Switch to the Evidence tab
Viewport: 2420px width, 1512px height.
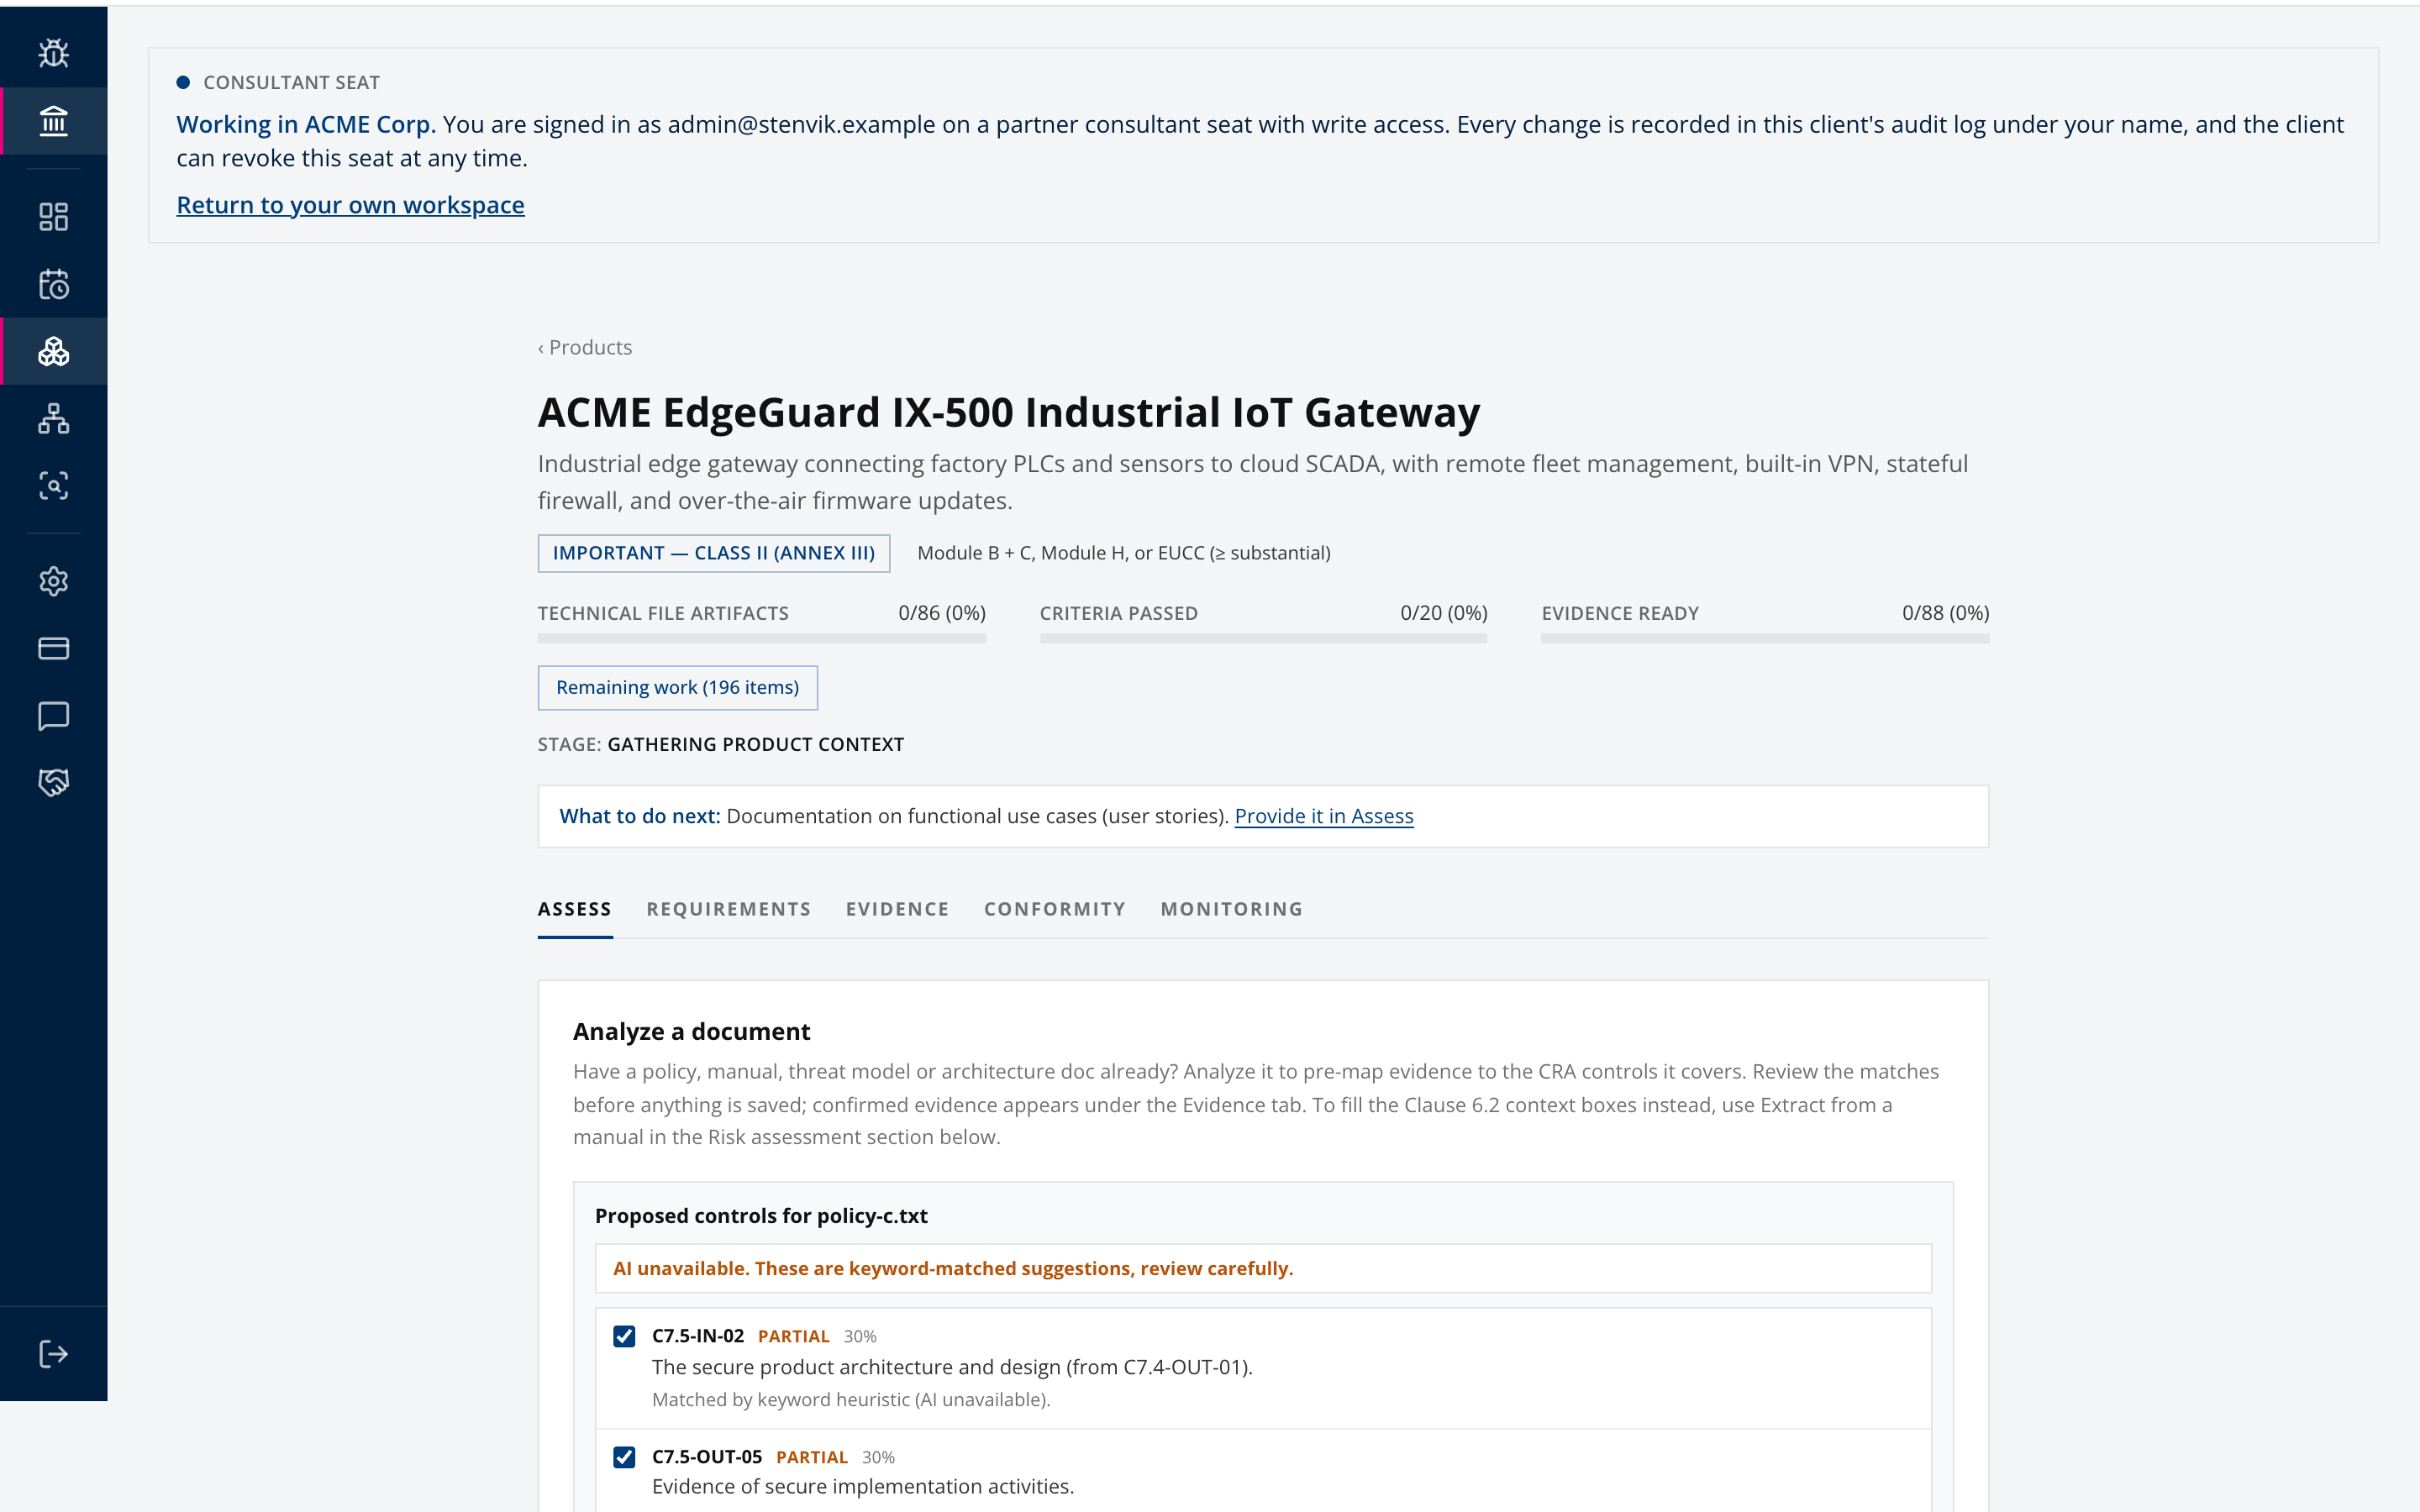click(x=897, y=909)
